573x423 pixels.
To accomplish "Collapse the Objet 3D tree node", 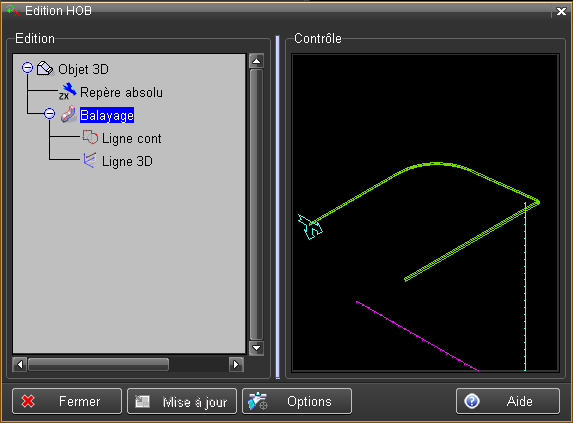I will point(27,68).
